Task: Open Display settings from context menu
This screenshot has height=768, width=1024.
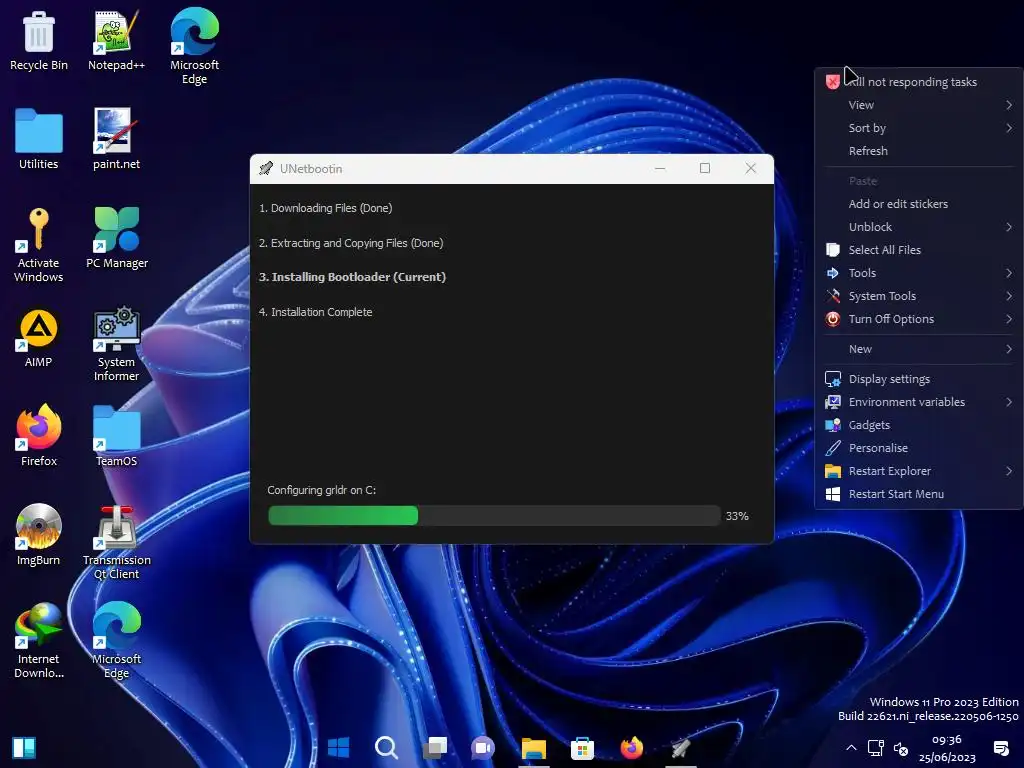Action: tap(920, 379)
